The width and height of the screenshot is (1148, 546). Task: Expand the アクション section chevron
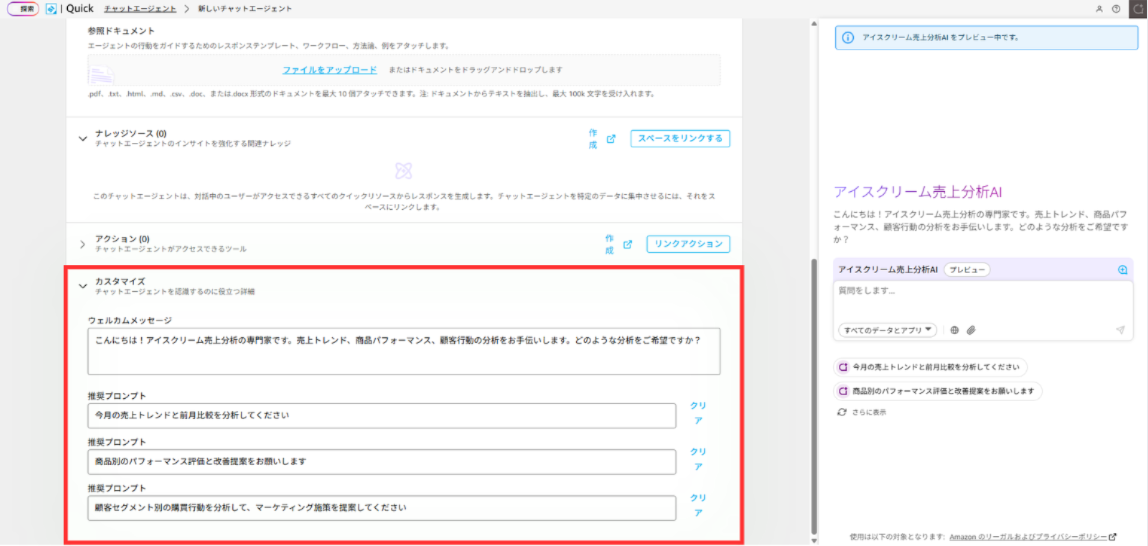[x=83, y=244]
